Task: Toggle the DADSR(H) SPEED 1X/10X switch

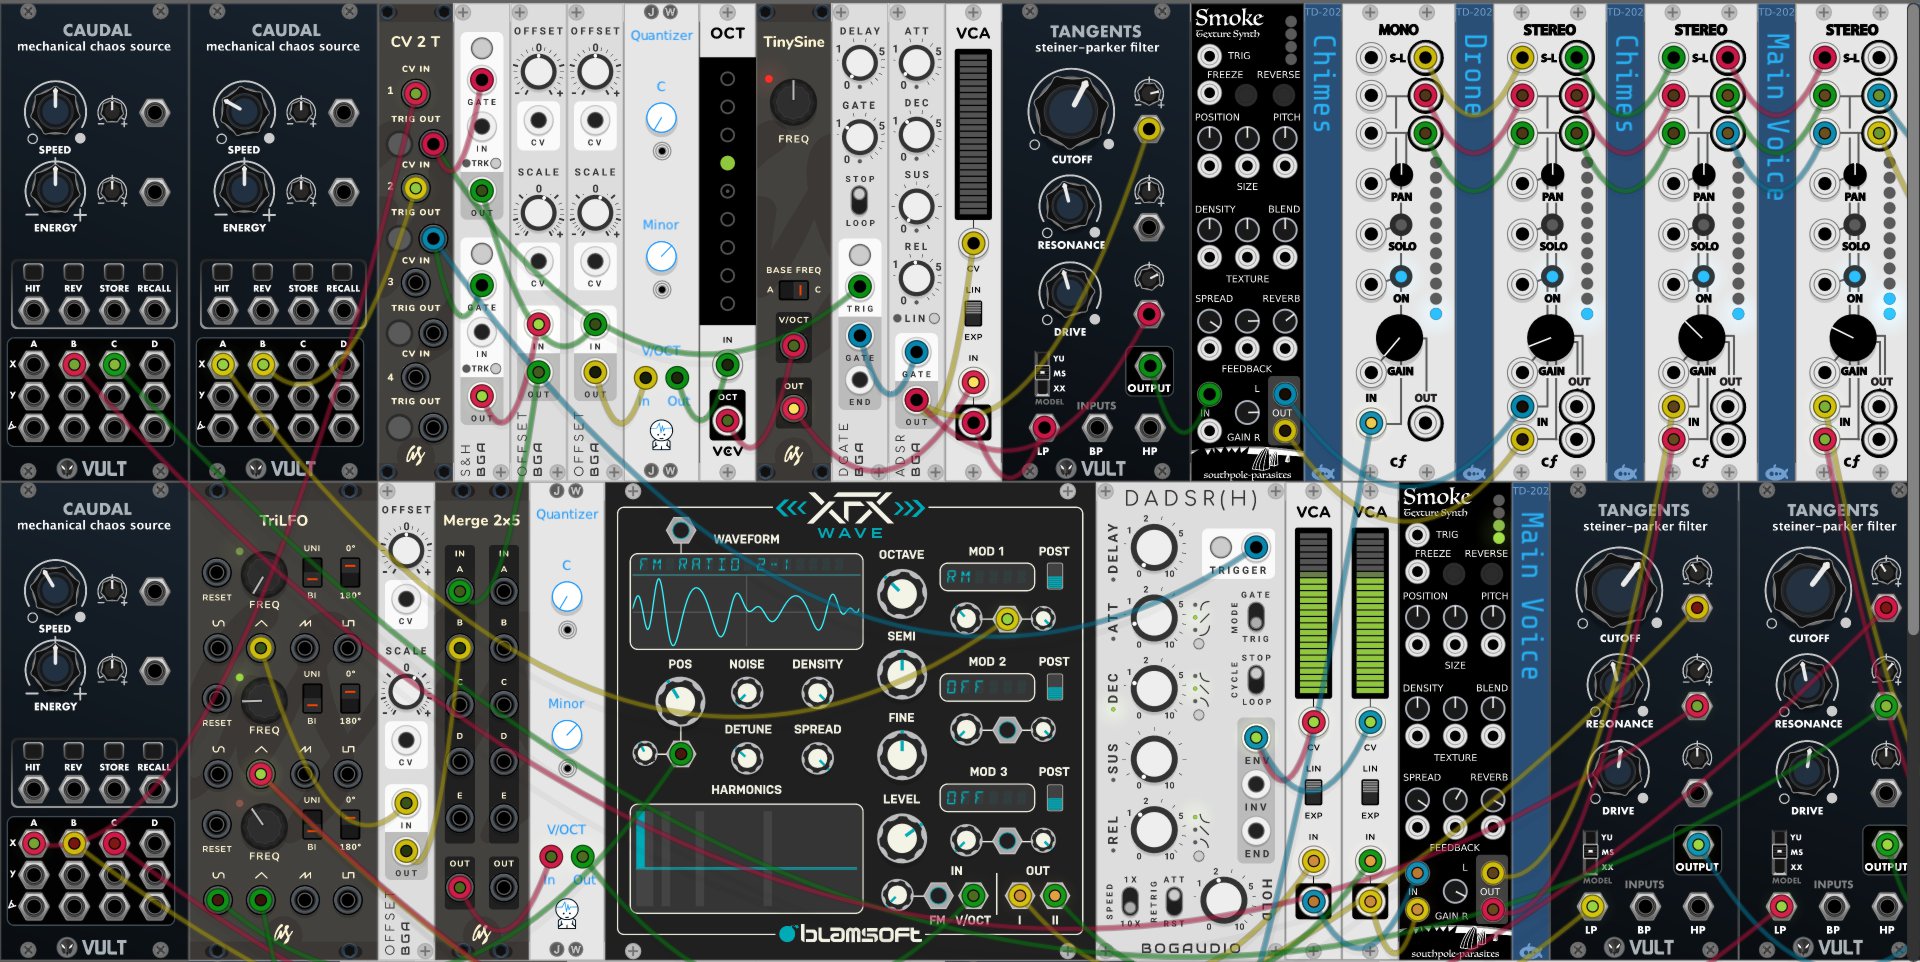Action: pyautogui.click(x=1130, y=902)
